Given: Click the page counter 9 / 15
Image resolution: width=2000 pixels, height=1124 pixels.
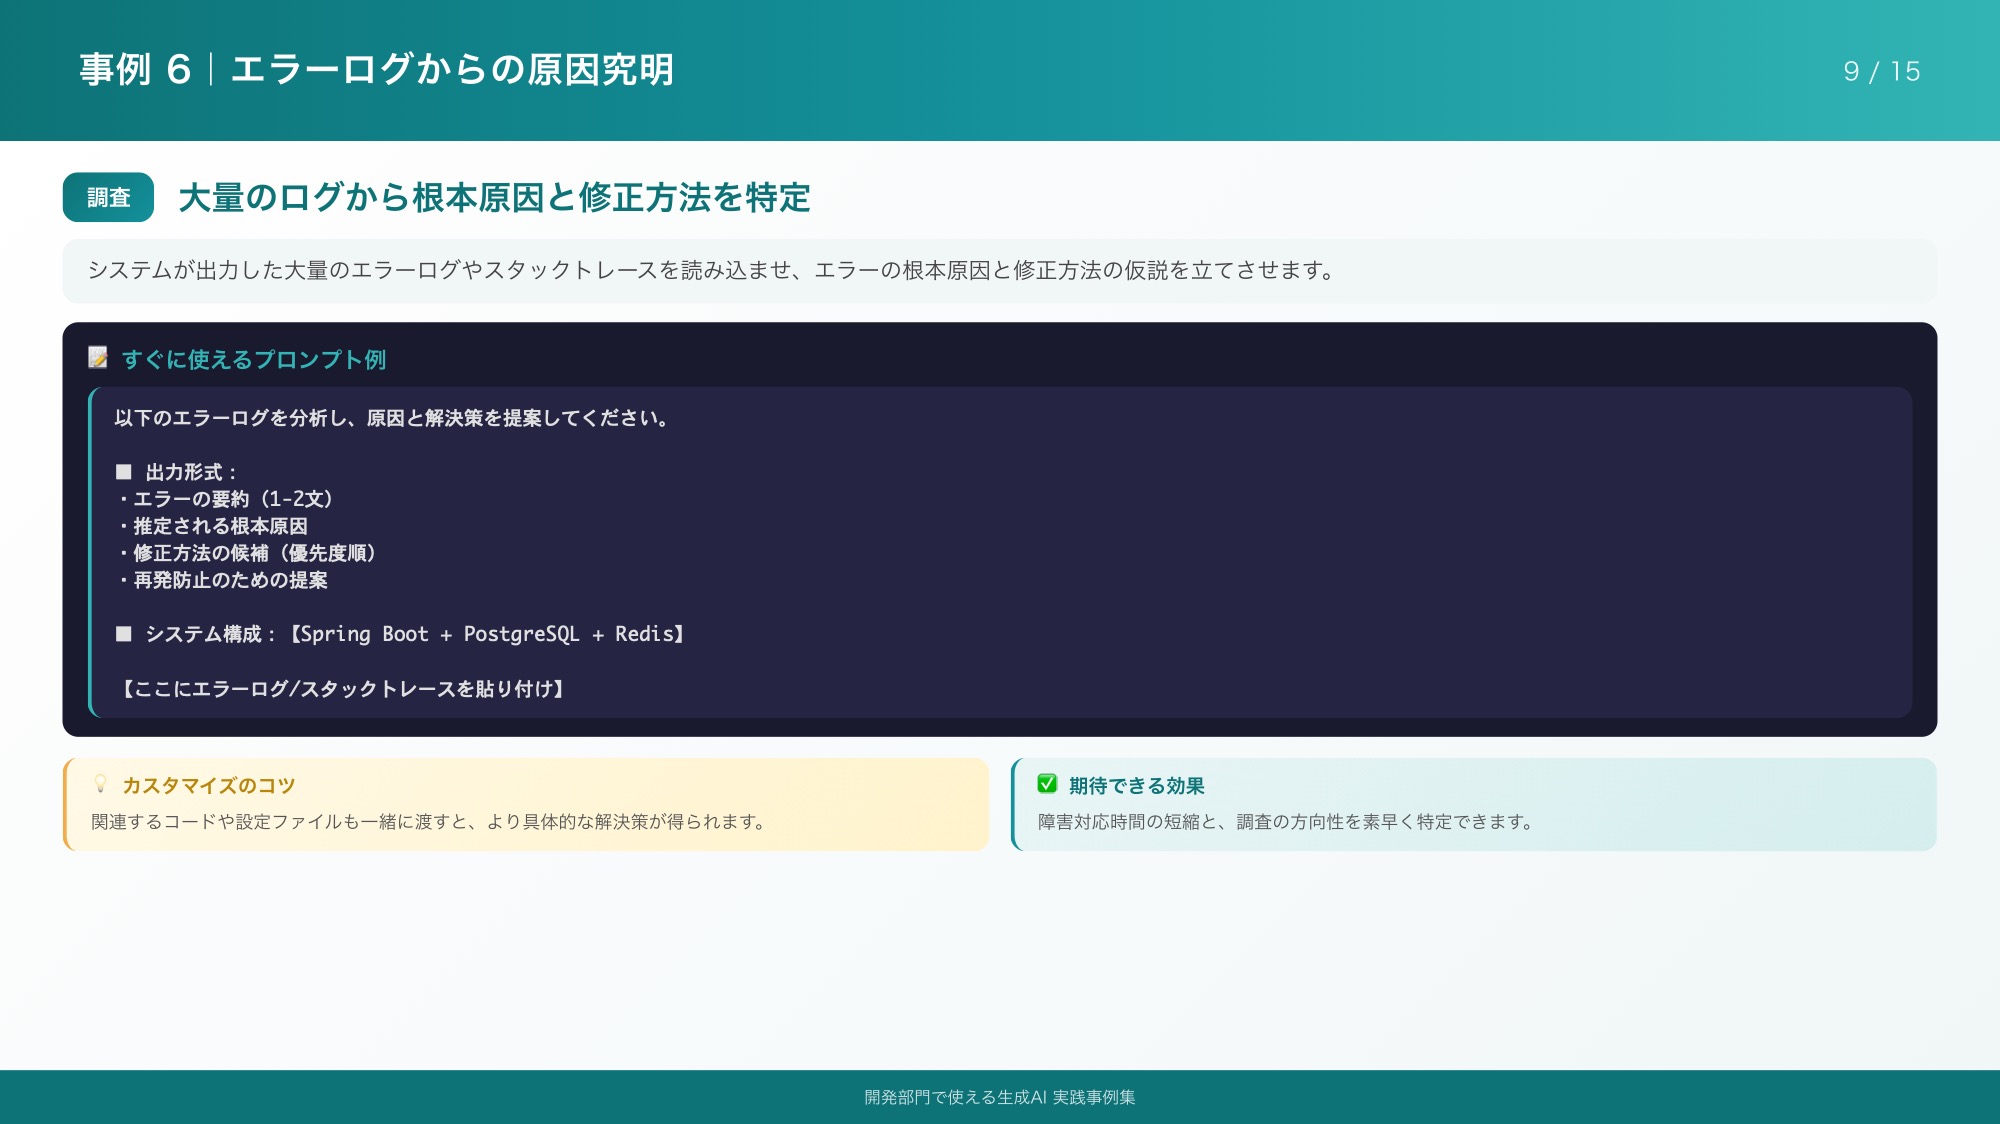Looking at the screenshot, I should 1882,71.
